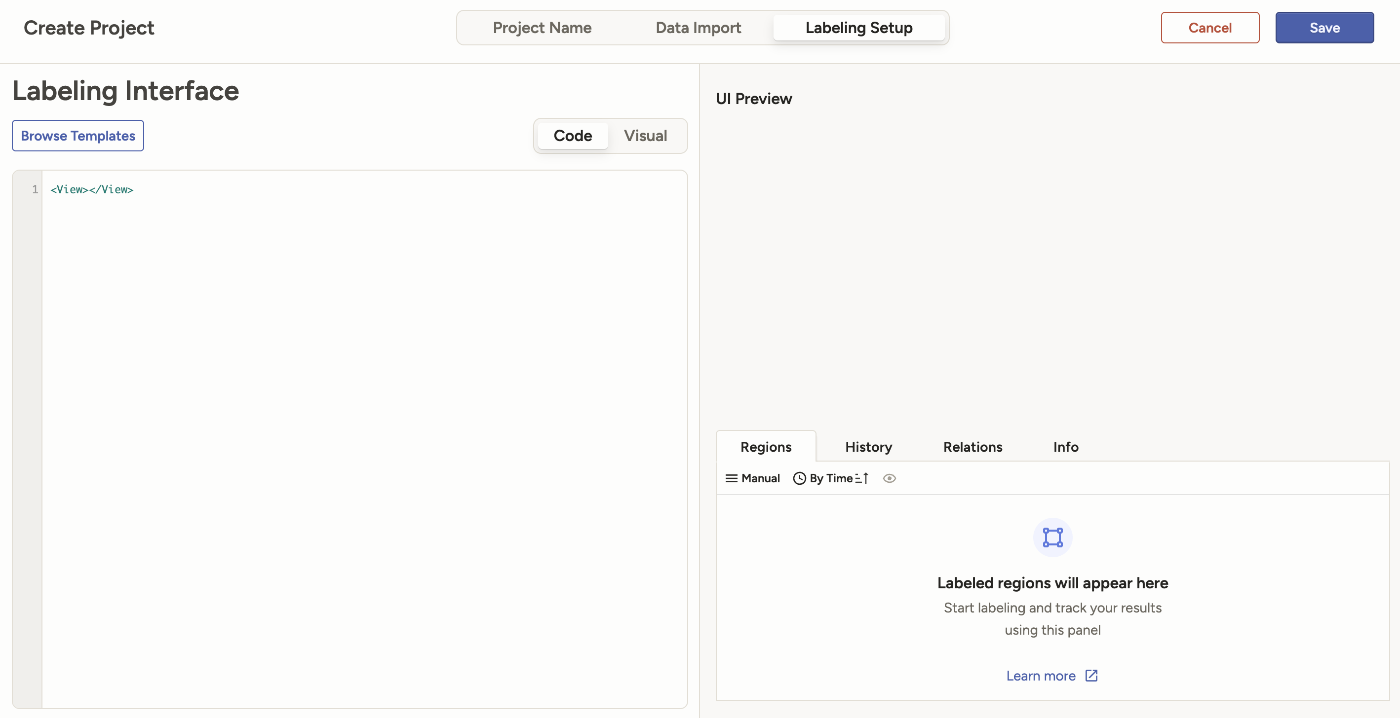Open the History tab
Viewport: 1400px width, 718px height.
[868, 447]
